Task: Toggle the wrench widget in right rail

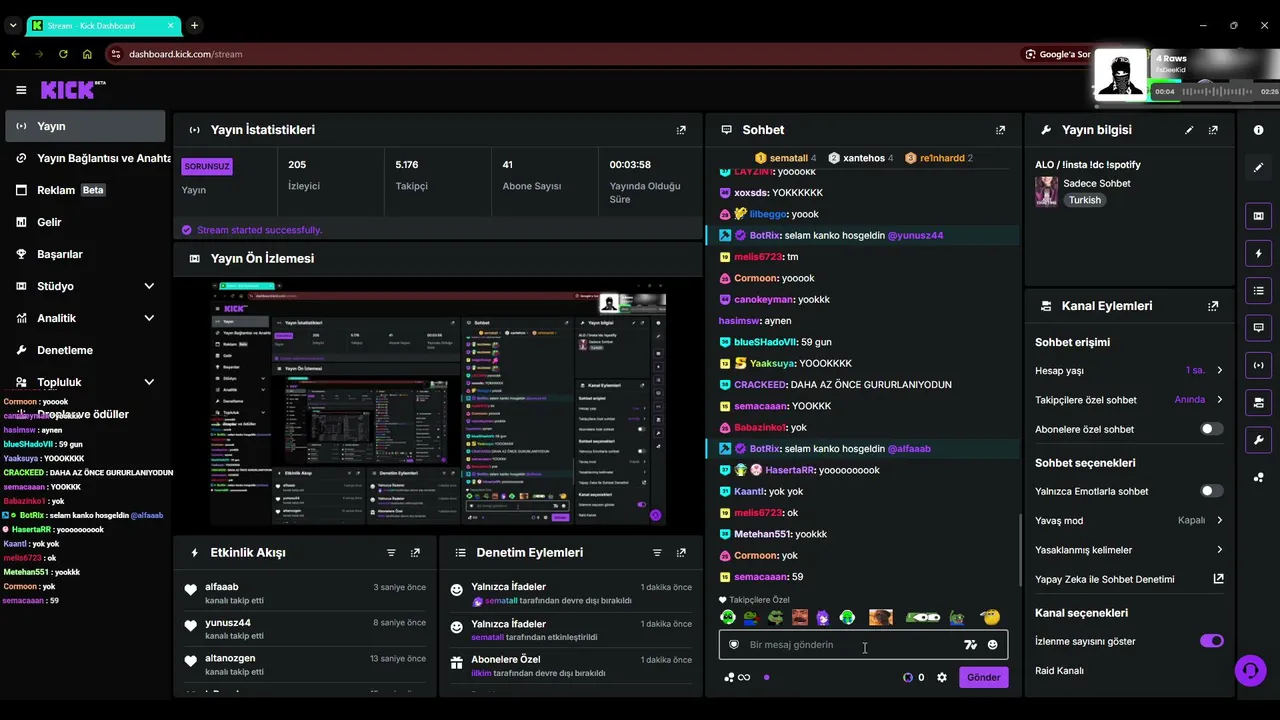Action: (x=1258, y=440)
